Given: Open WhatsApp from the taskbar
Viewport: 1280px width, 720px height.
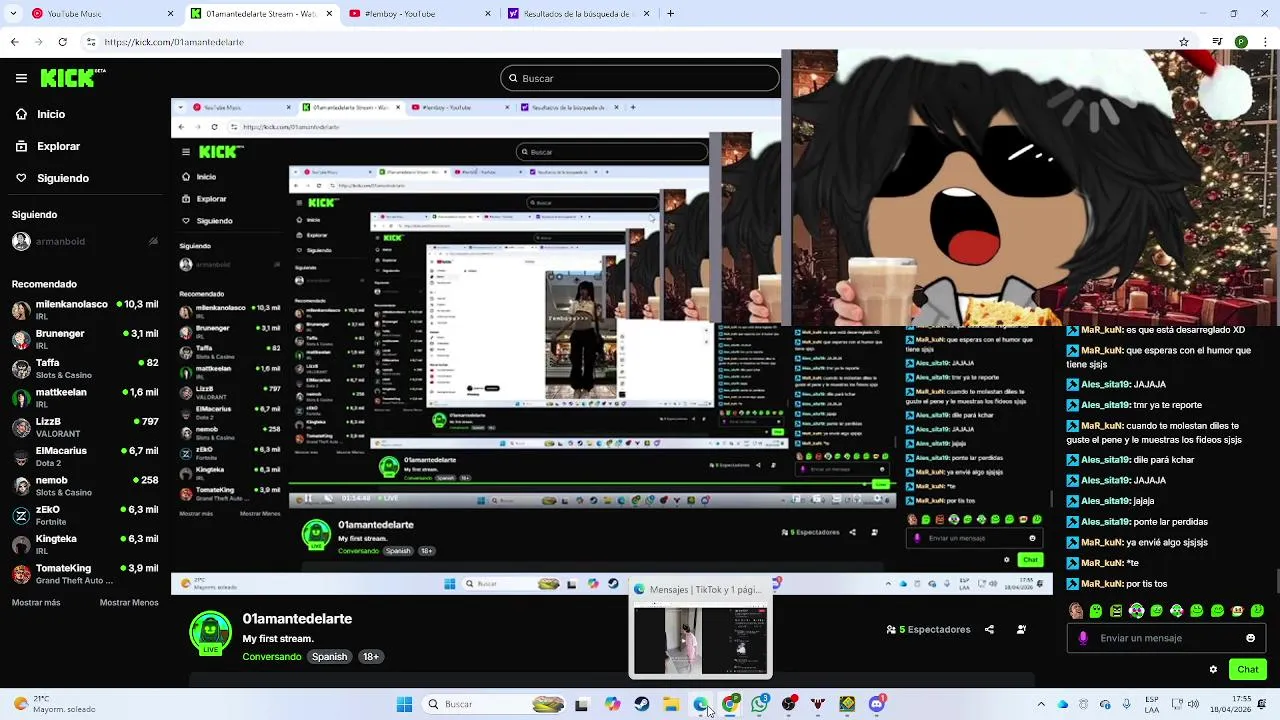Looking at the screenshot, I should [x=760, y=704].
